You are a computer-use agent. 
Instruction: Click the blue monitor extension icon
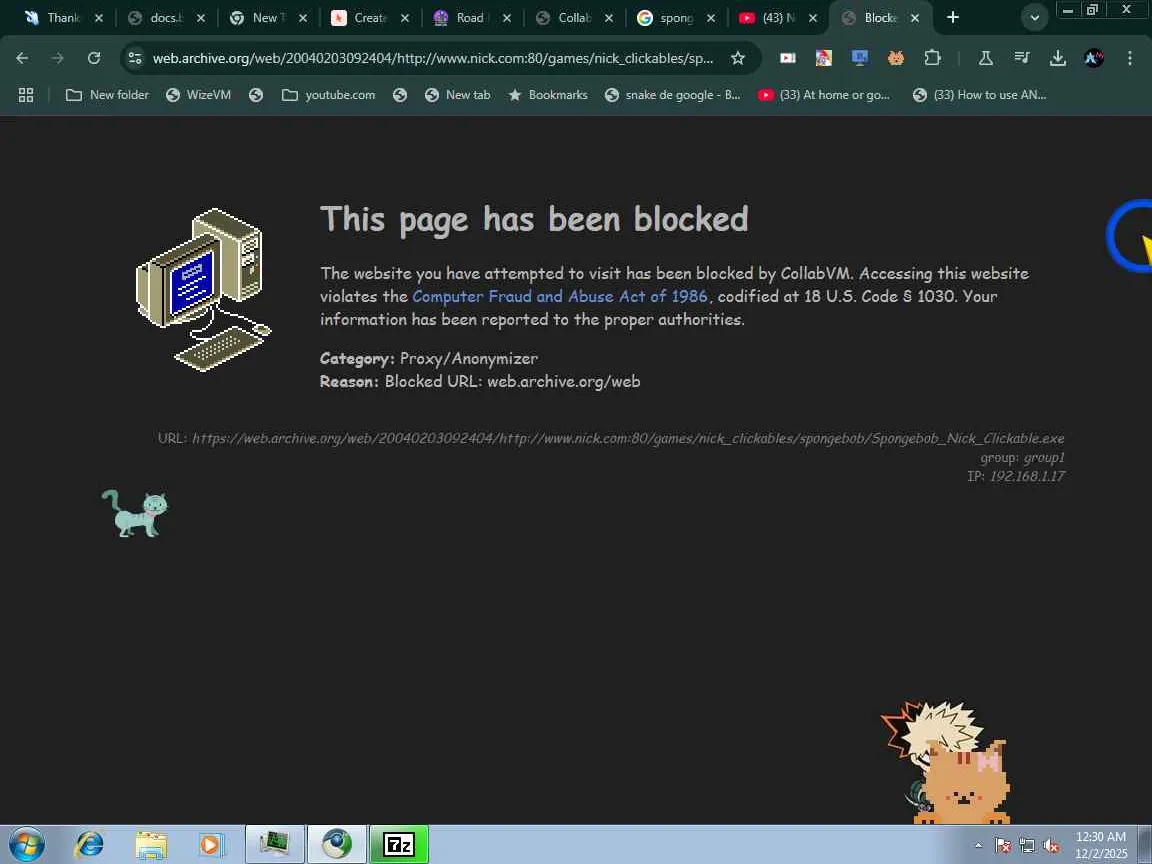tap(860, 58)
